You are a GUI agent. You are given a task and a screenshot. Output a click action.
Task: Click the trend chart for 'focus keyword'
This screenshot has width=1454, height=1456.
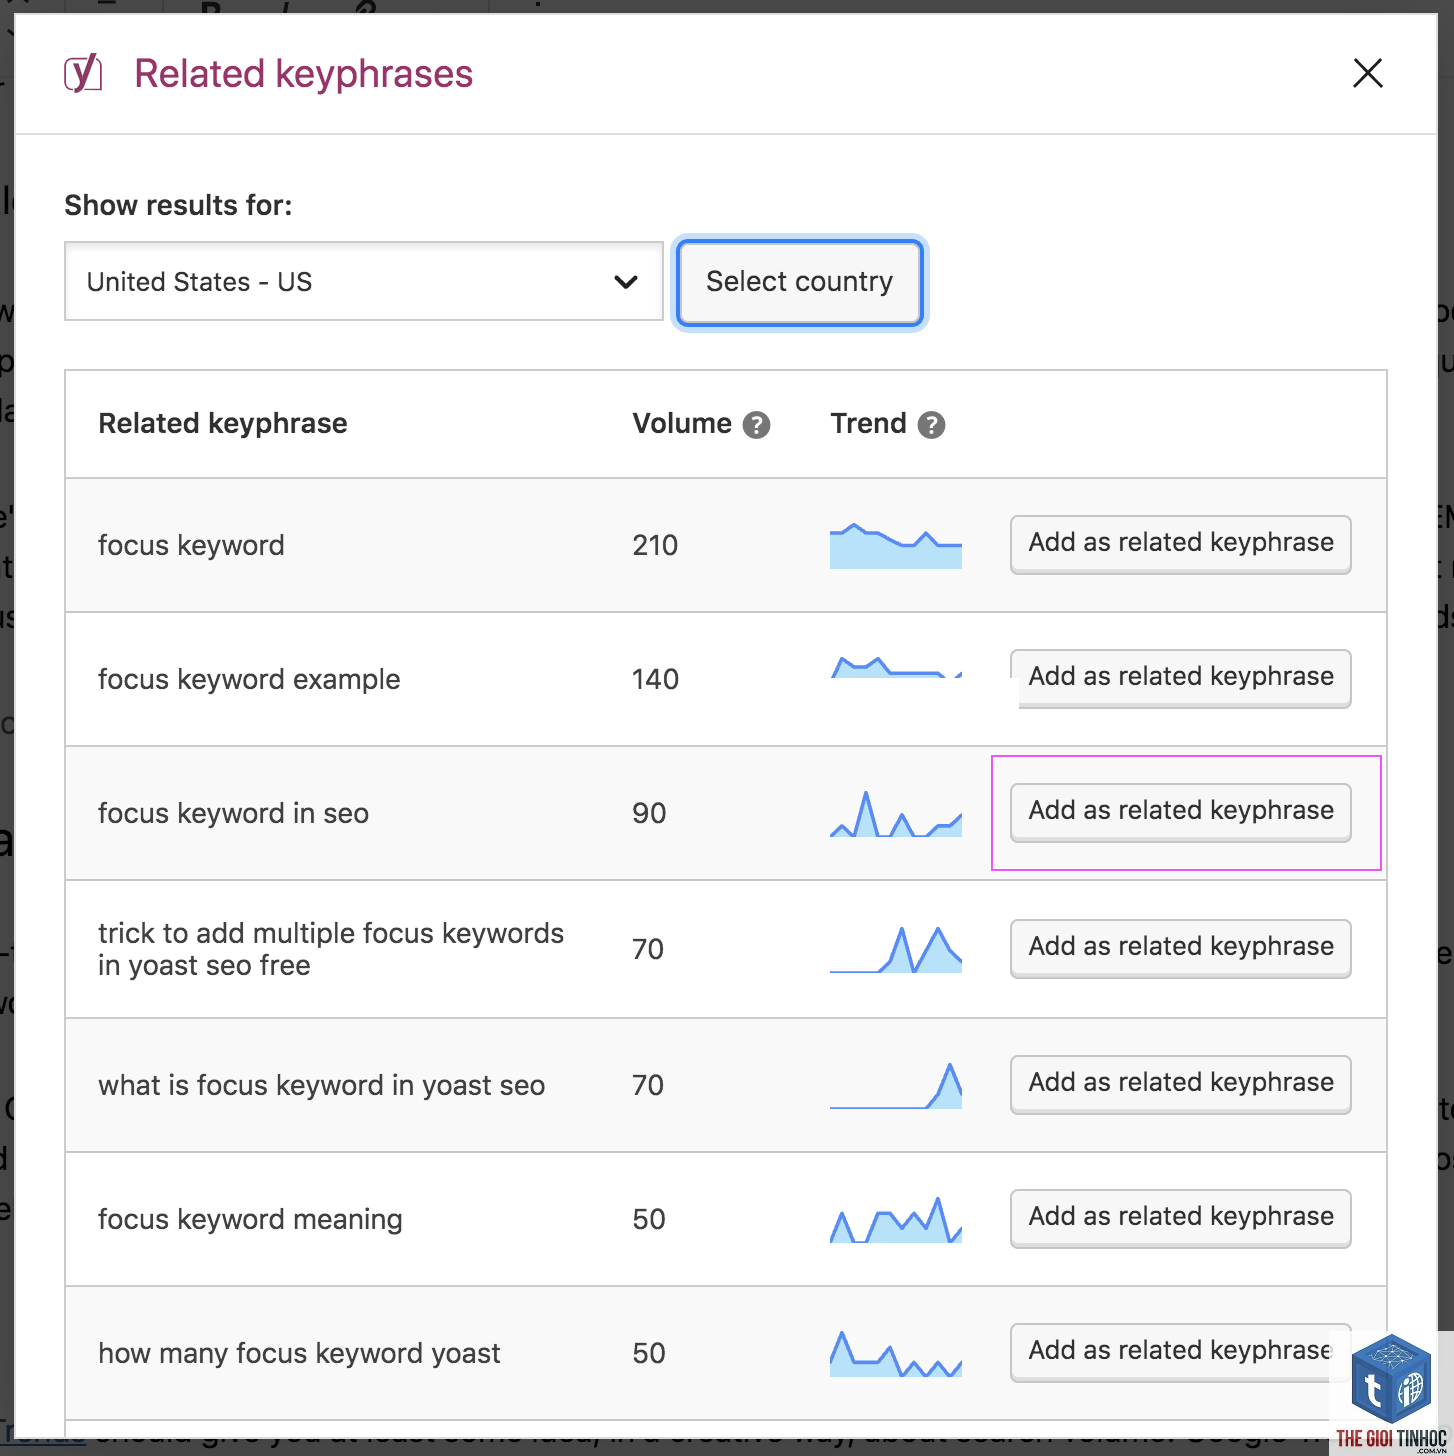[x=896, y=545]
